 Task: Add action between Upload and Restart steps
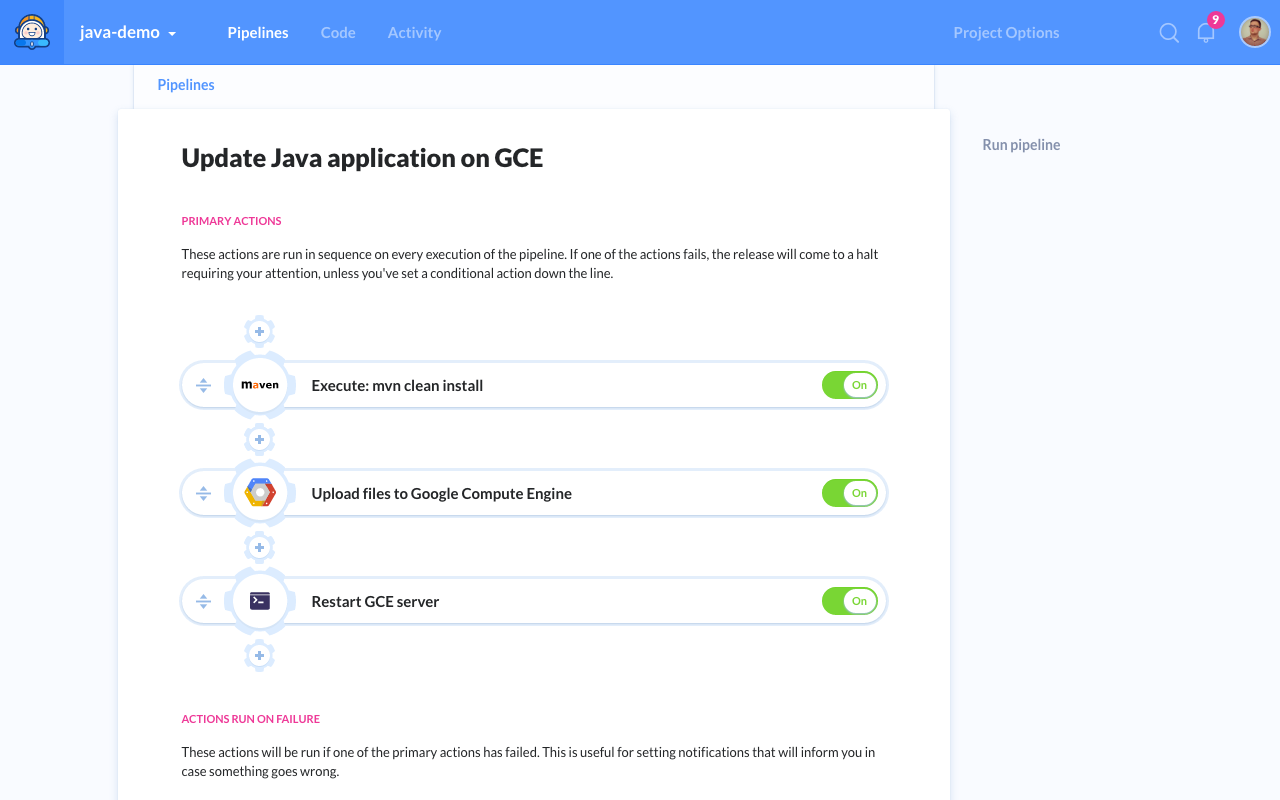pyautogui.click(x=259, y=547)
